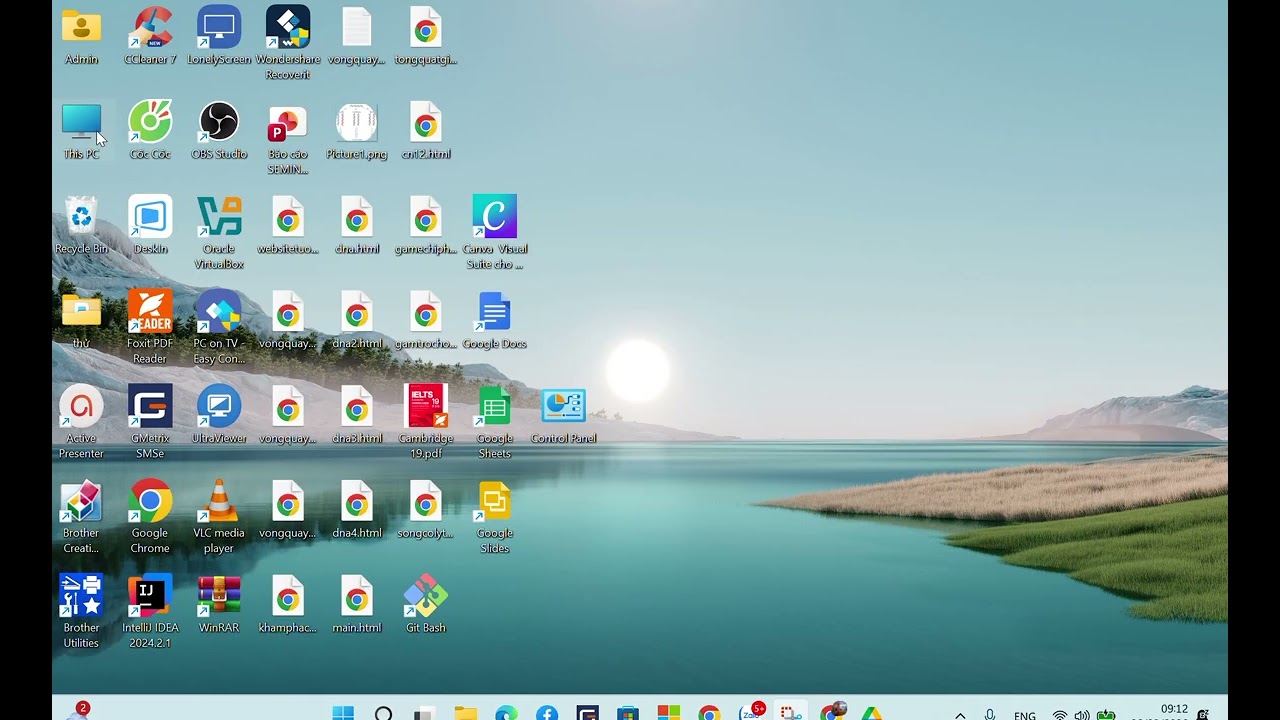
Task: Select the Canva Visual Suite icon
Action: click(x=495, y=233)
